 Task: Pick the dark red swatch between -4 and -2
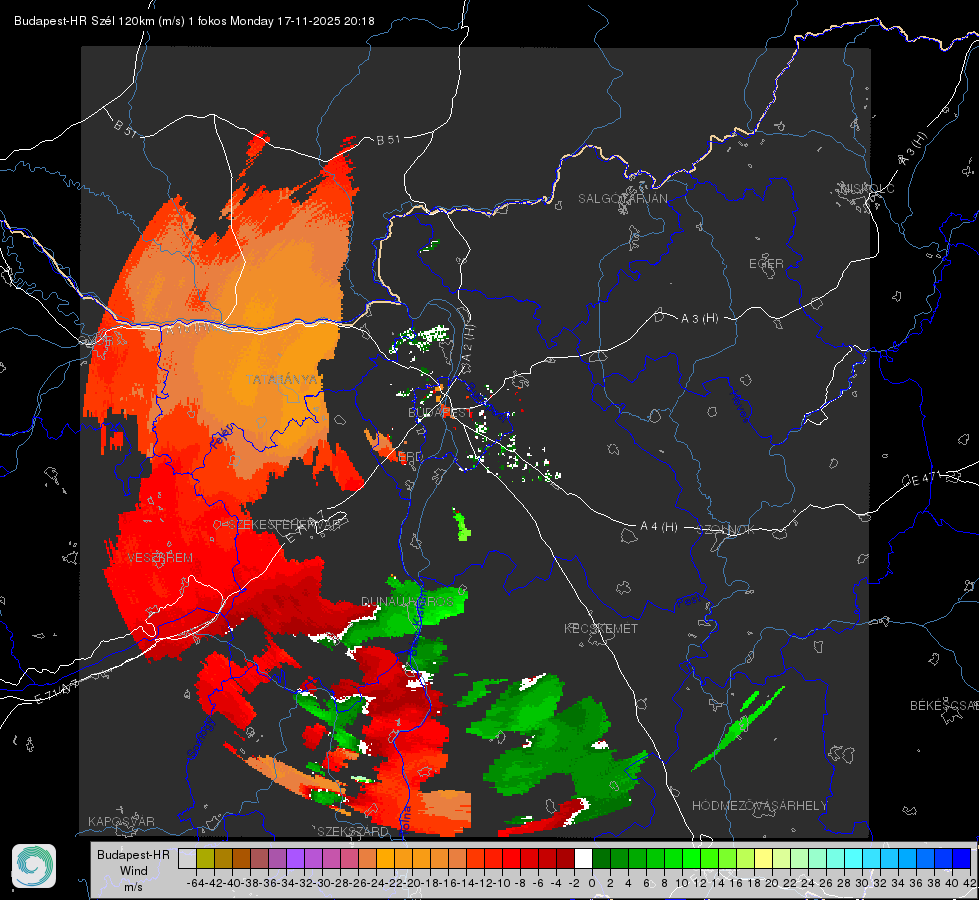[x=565, y=859]
